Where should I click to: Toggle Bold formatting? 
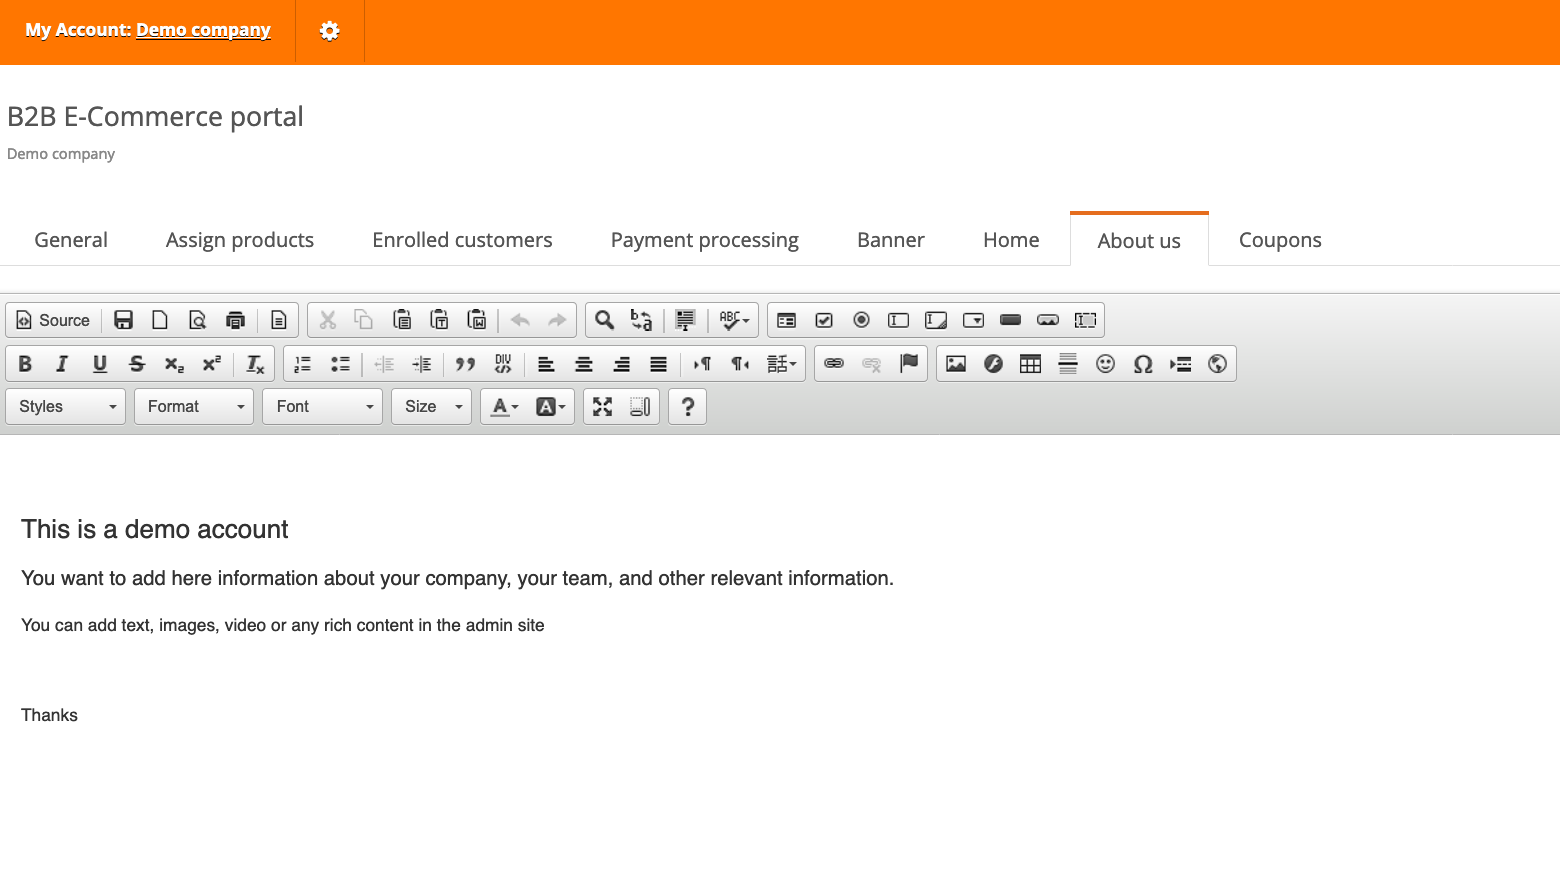tap(25, 364)
